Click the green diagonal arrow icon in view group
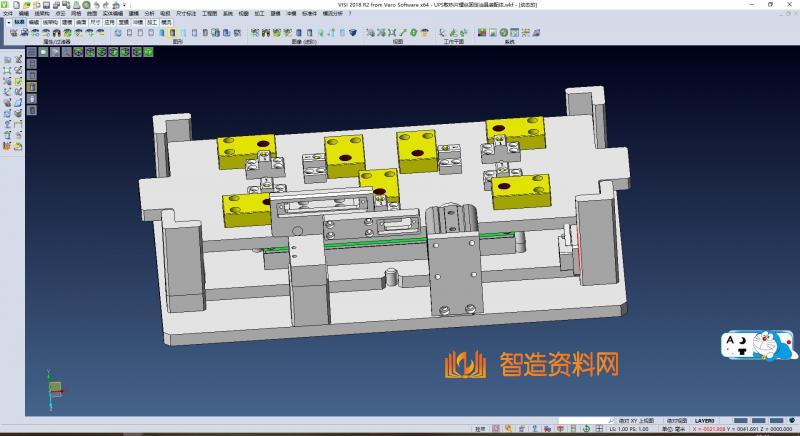This screenshot has height=436, width=800. click(x=403, y=33)
